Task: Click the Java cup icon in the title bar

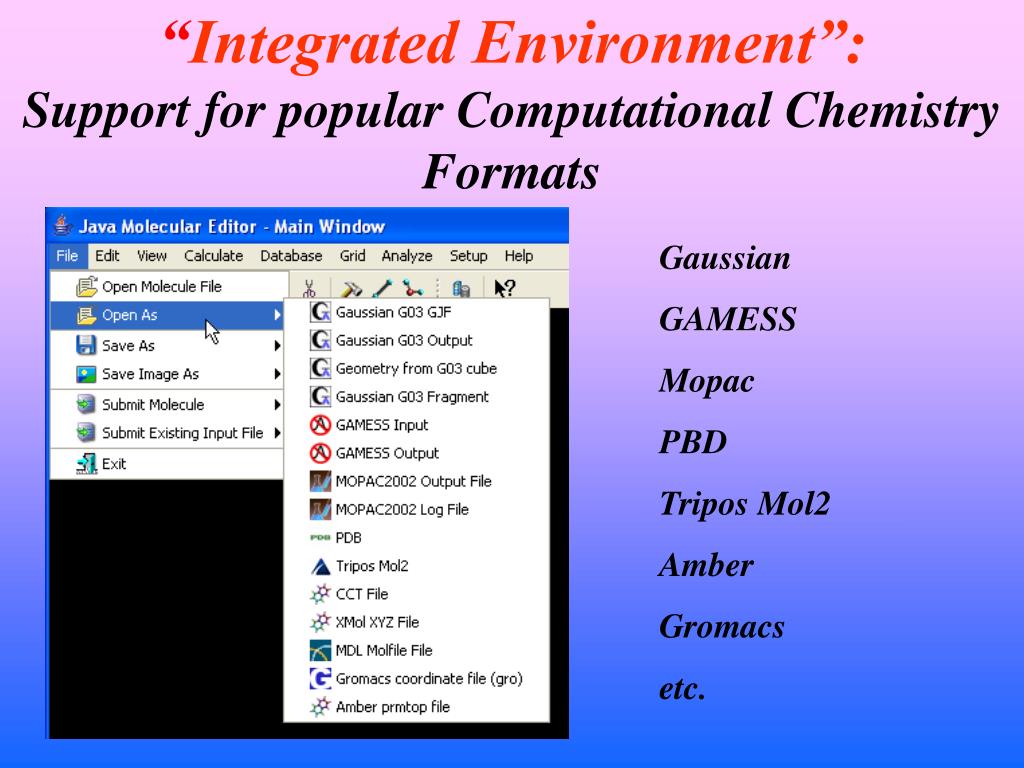Action: pyautogui.click(x=63, y=226)
